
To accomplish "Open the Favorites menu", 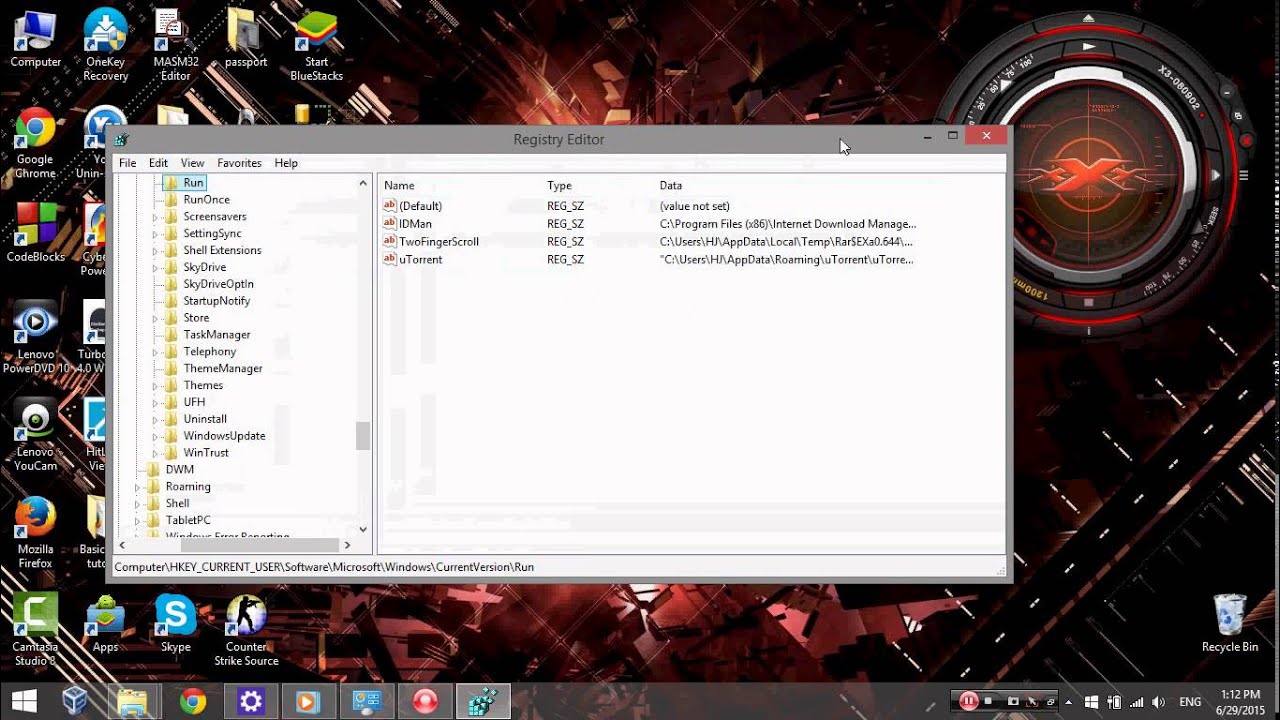I will click(239, 163).
